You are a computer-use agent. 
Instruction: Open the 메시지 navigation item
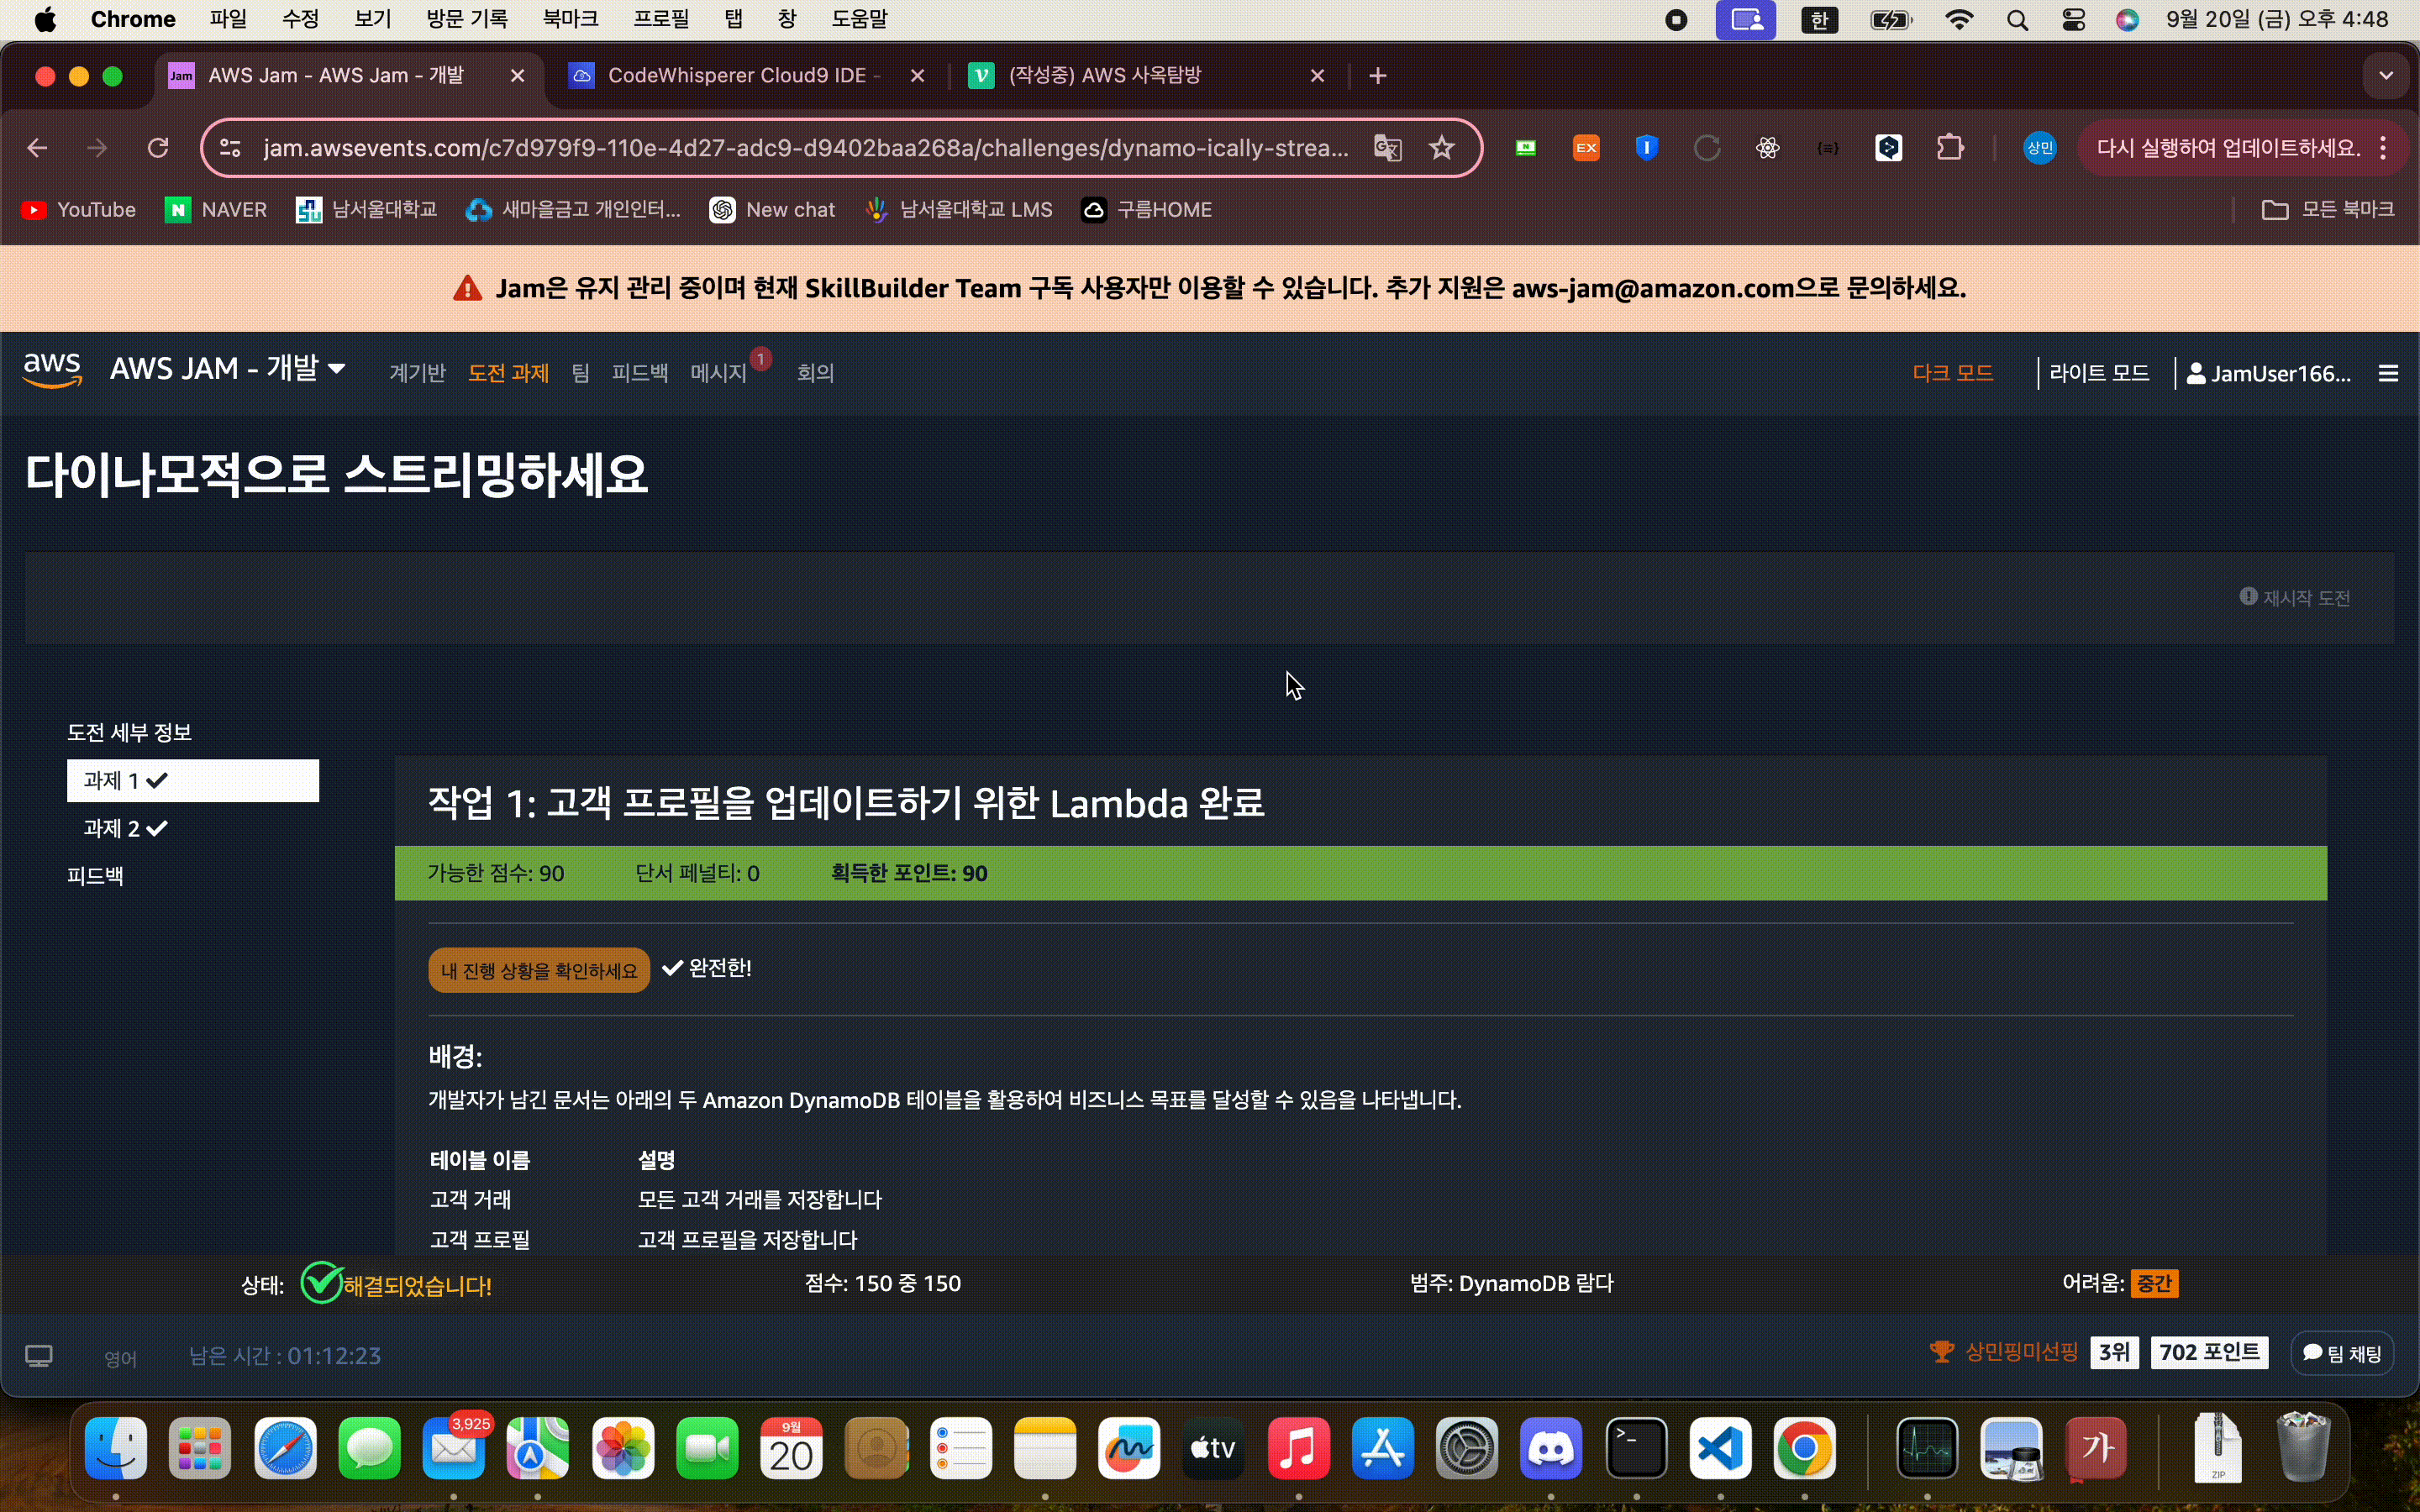(x=718, y=373)
